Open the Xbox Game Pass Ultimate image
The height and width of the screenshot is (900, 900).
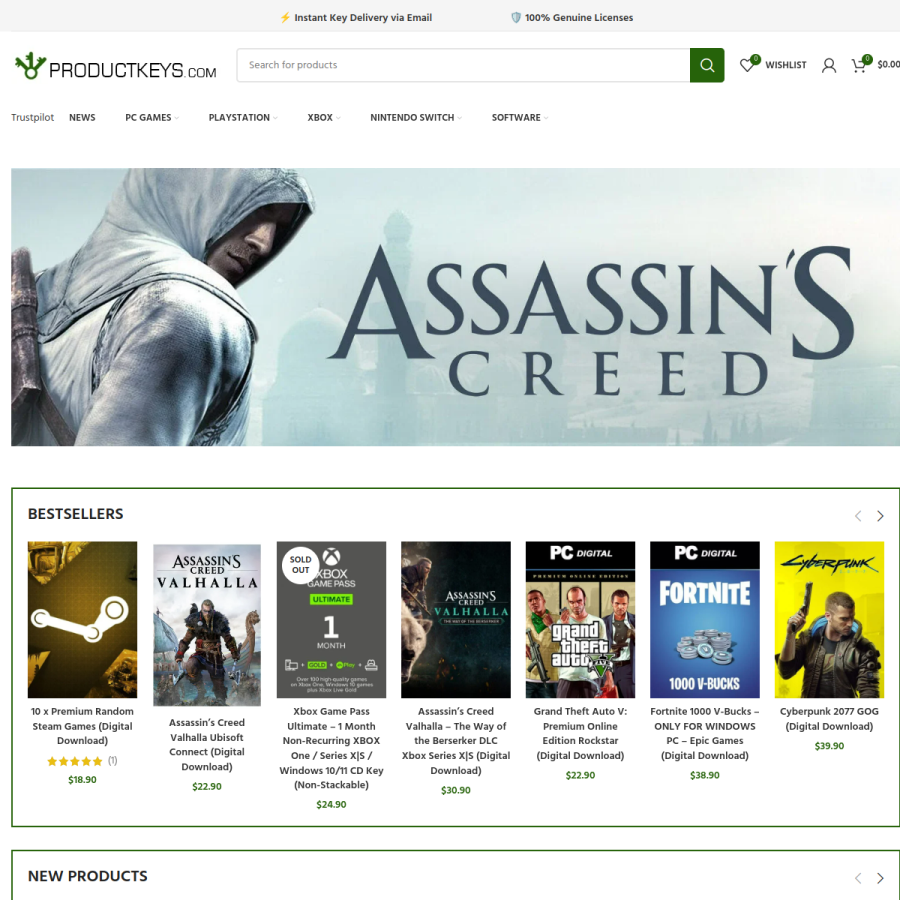click(x=331, y=619)
